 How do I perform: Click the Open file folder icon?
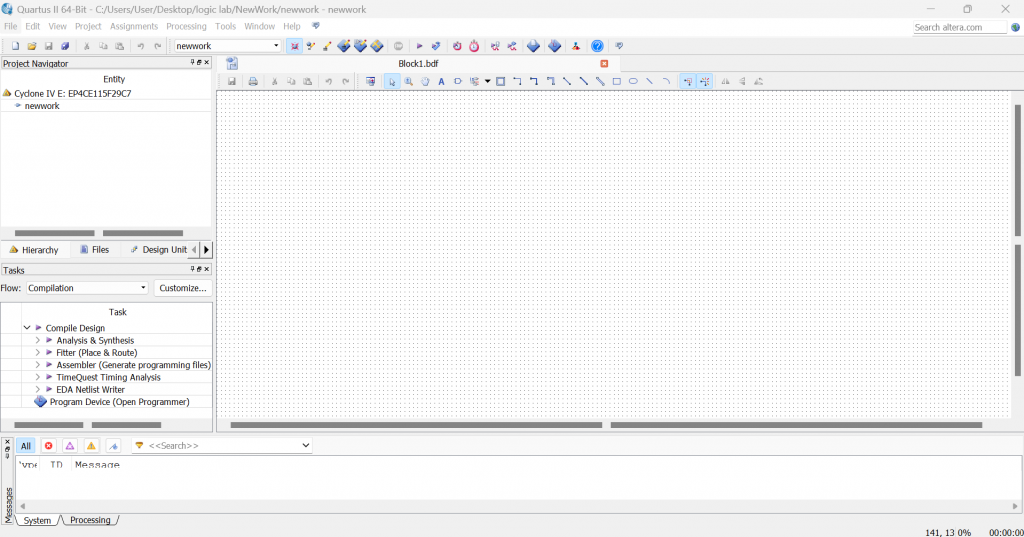[31, 46]
